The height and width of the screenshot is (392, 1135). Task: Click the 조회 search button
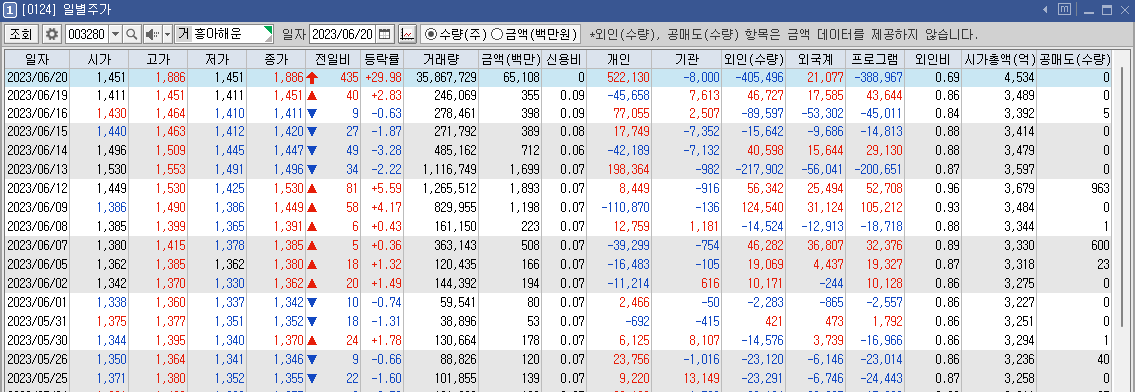(x=21, y=34)
